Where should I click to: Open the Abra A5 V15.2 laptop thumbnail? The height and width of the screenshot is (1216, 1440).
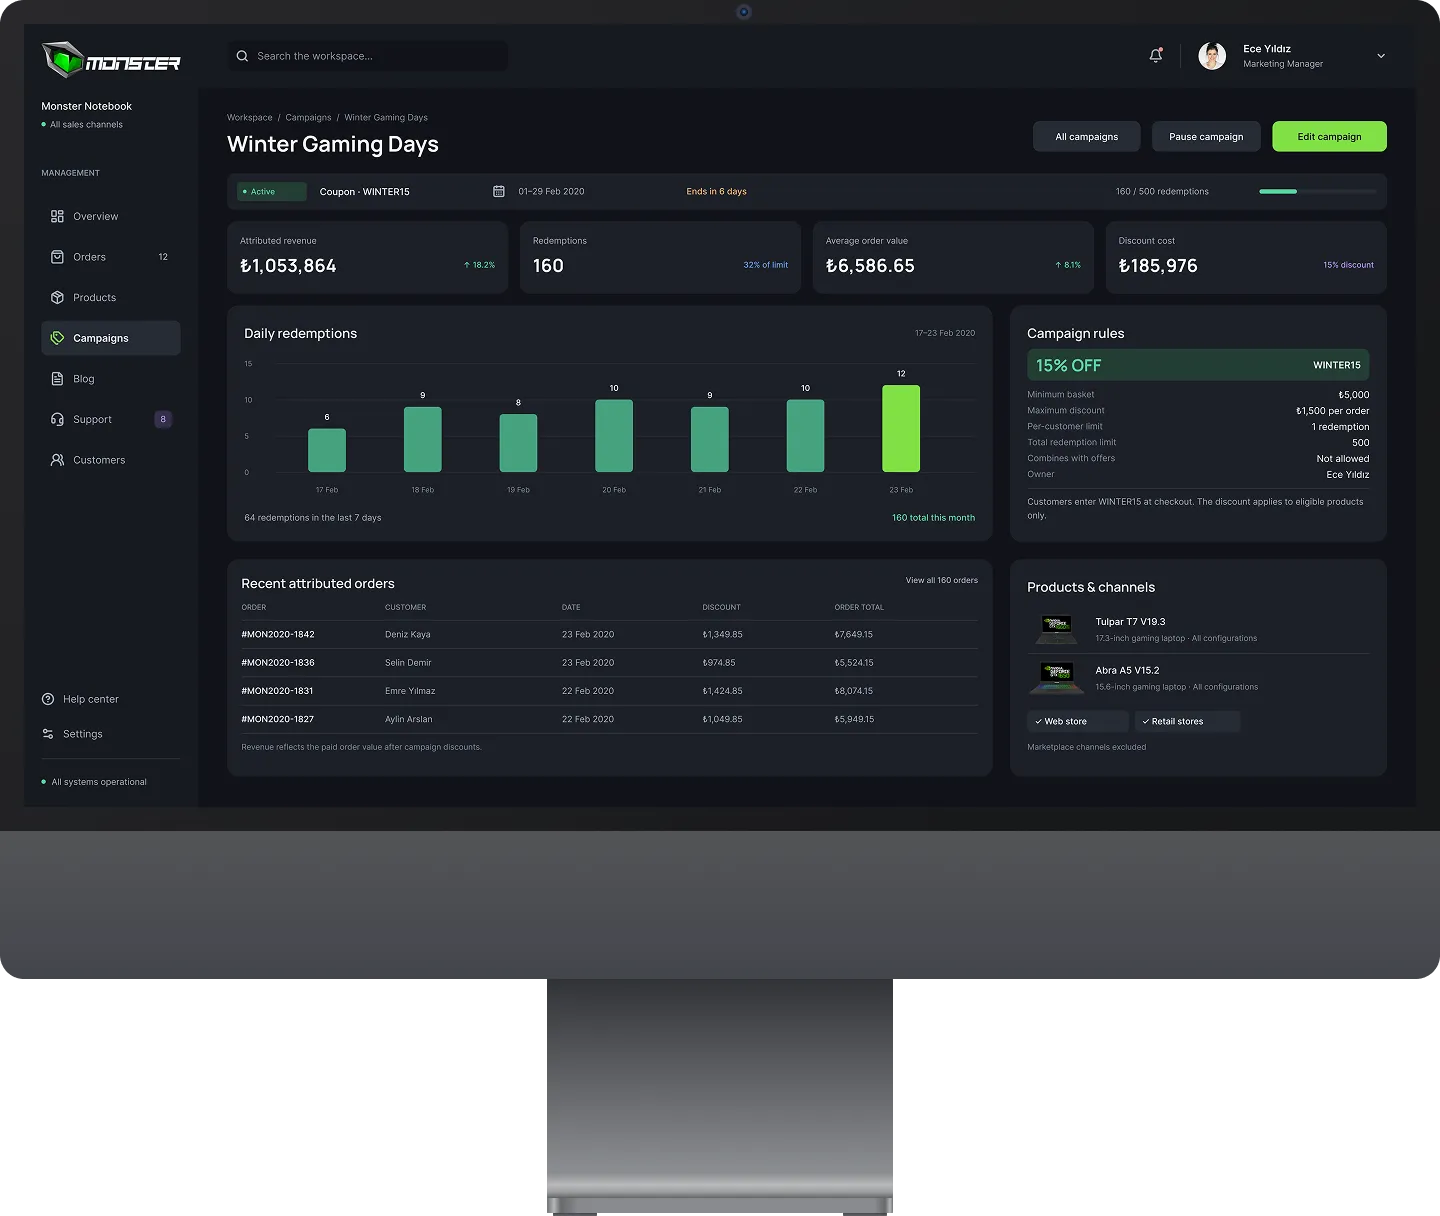(1057, 678)
